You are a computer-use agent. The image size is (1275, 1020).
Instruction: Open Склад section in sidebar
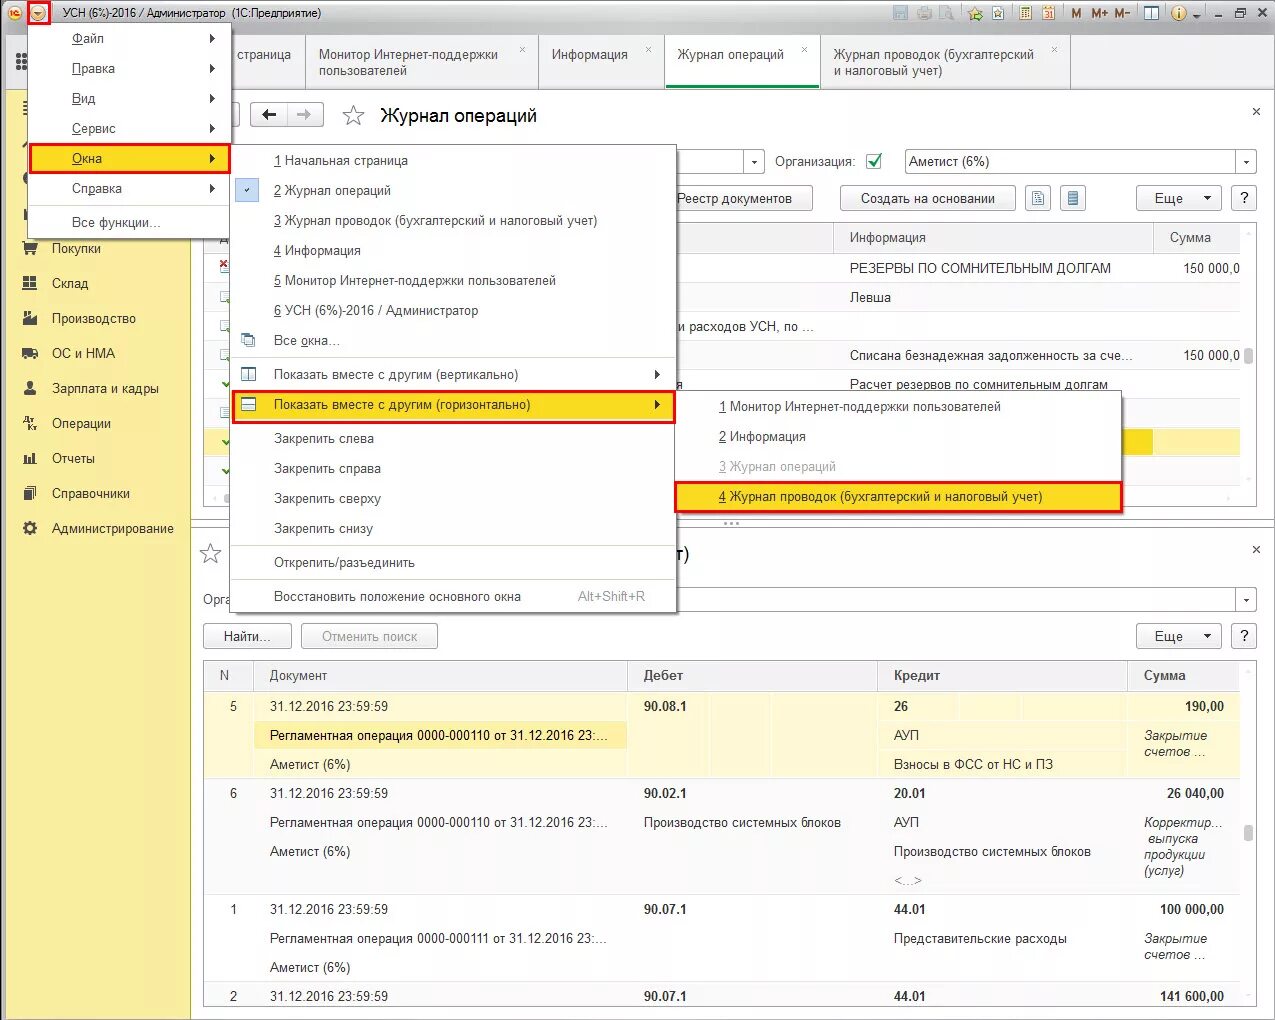pyautogui.click(x=70, y=283)
